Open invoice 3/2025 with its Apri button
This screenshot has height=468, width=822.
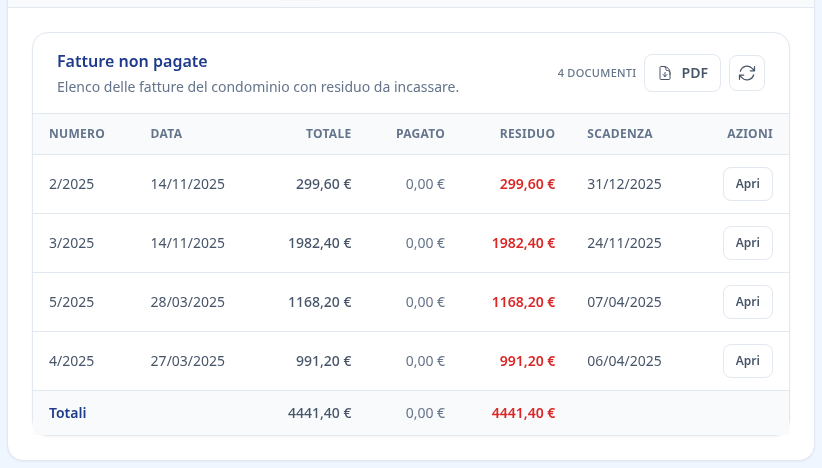point(748,243)
